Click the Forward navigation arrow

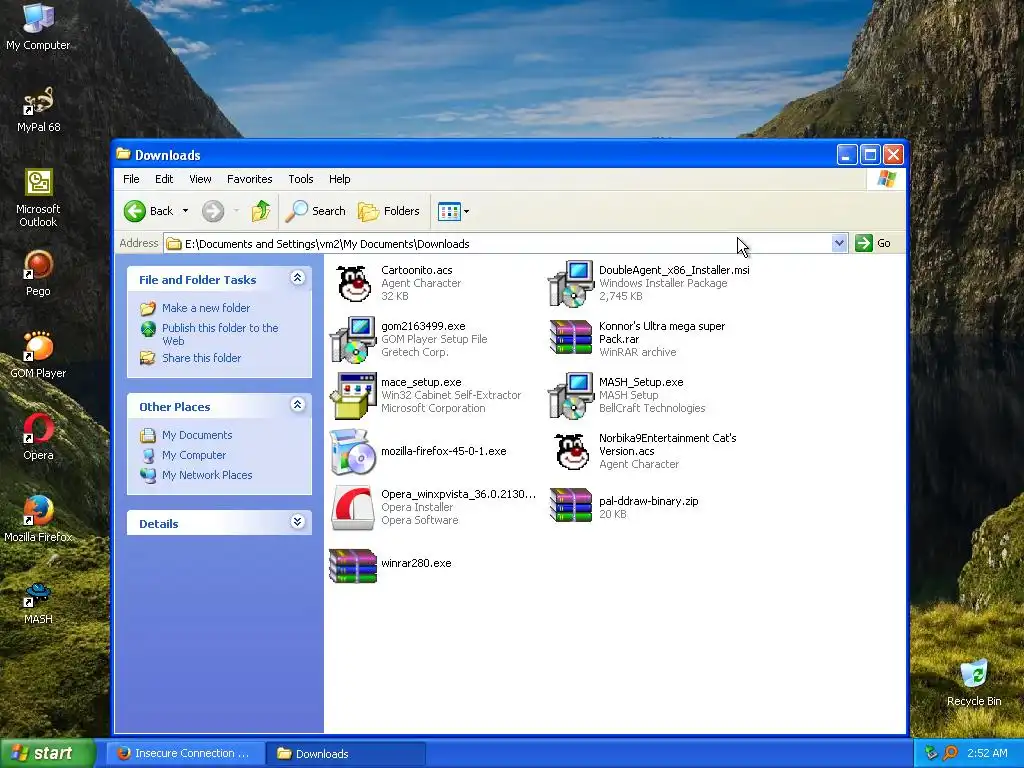click(213, 211)
